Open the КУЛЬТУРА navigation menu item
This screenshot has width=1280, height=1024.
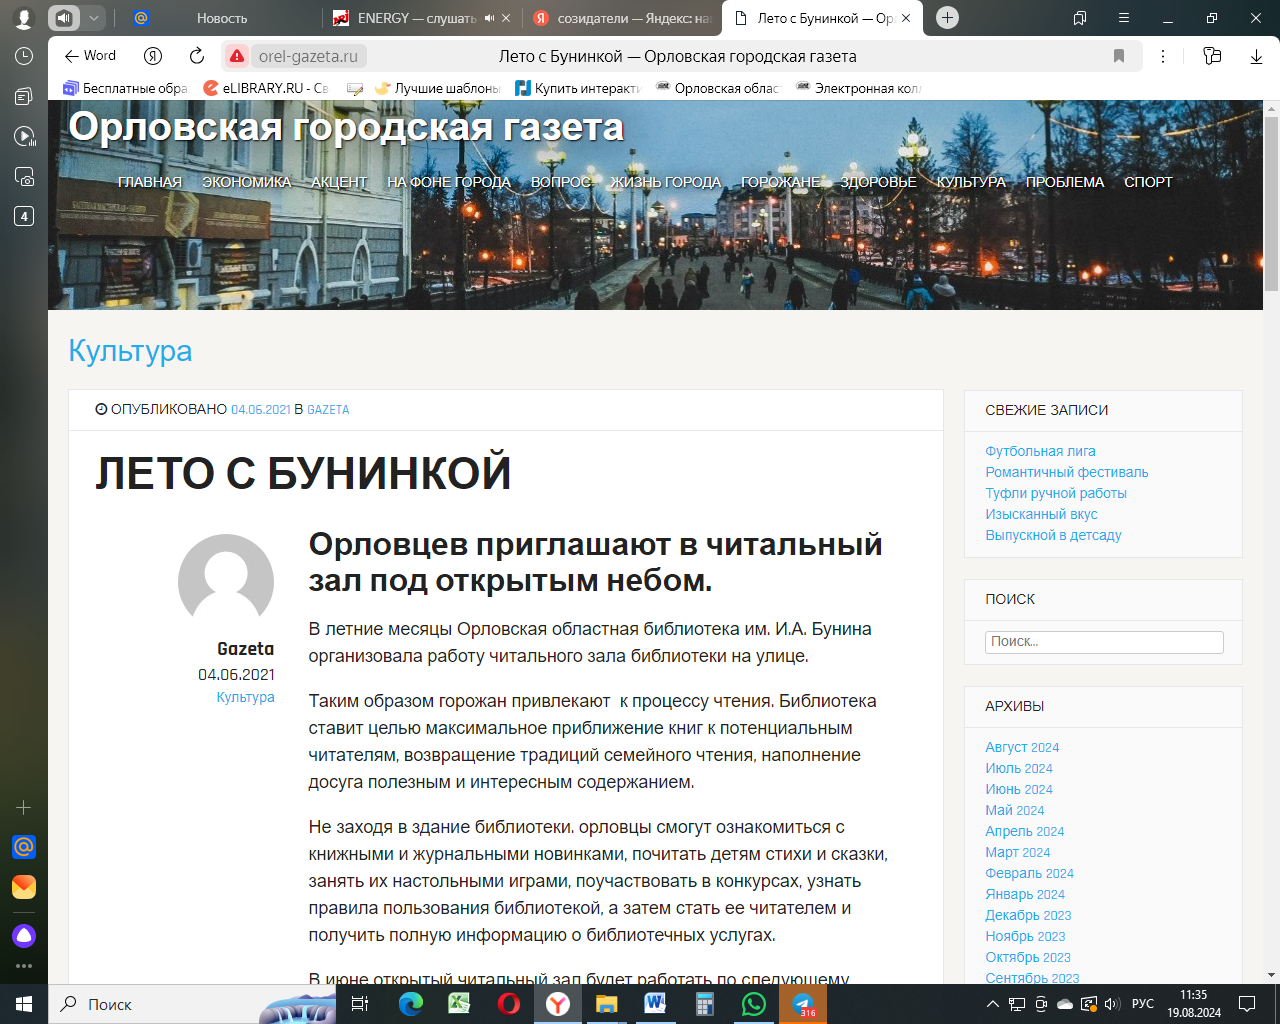[x=971, y=182]
